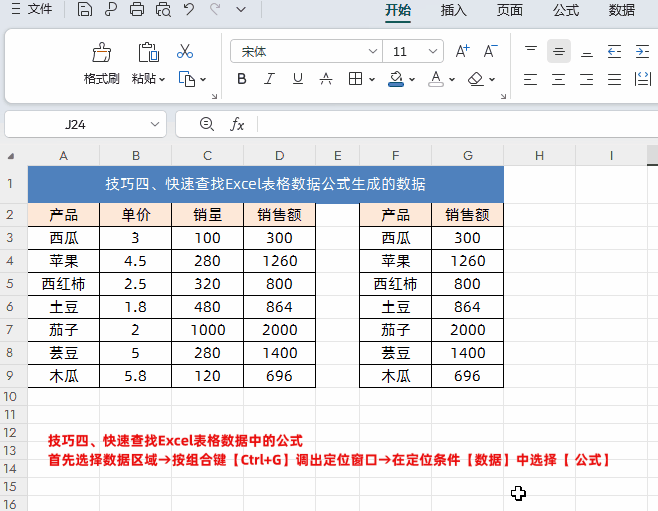Select top vertical alignment

click(531, 51)
